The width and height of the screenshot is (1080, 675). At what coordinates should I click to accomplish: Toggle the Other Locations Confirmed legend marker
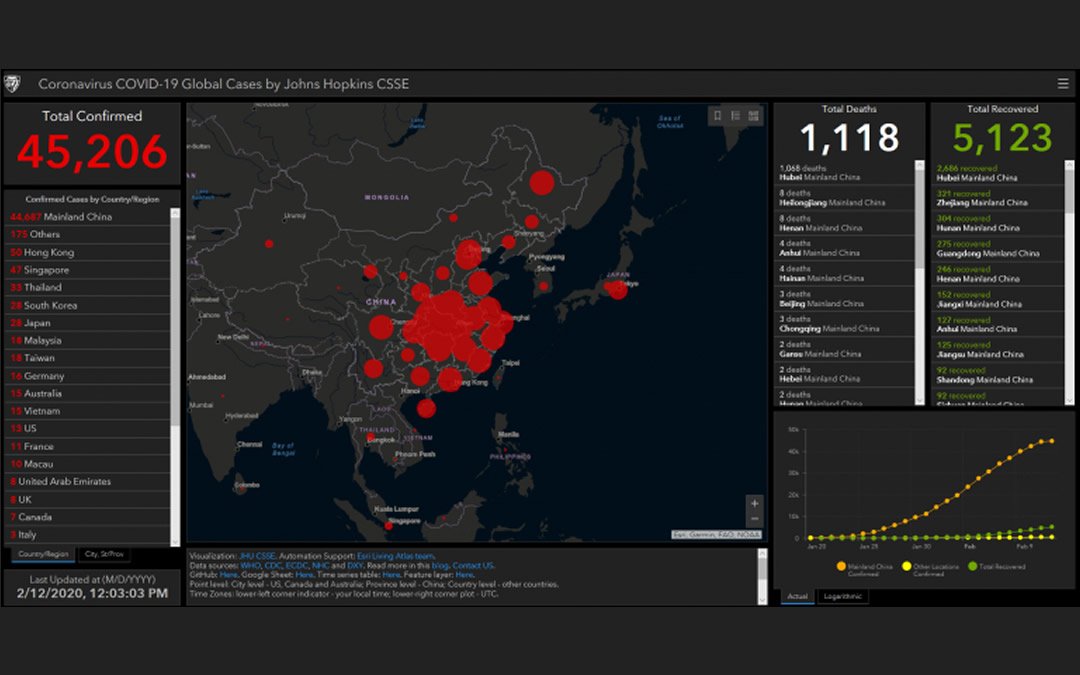[x=906, y=566]
